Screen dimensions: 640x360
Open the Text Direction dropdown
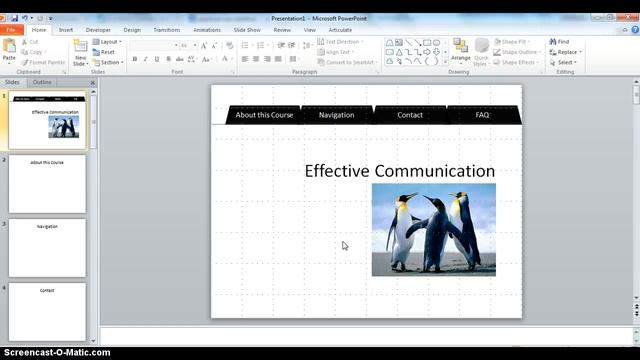coord(340,42)
